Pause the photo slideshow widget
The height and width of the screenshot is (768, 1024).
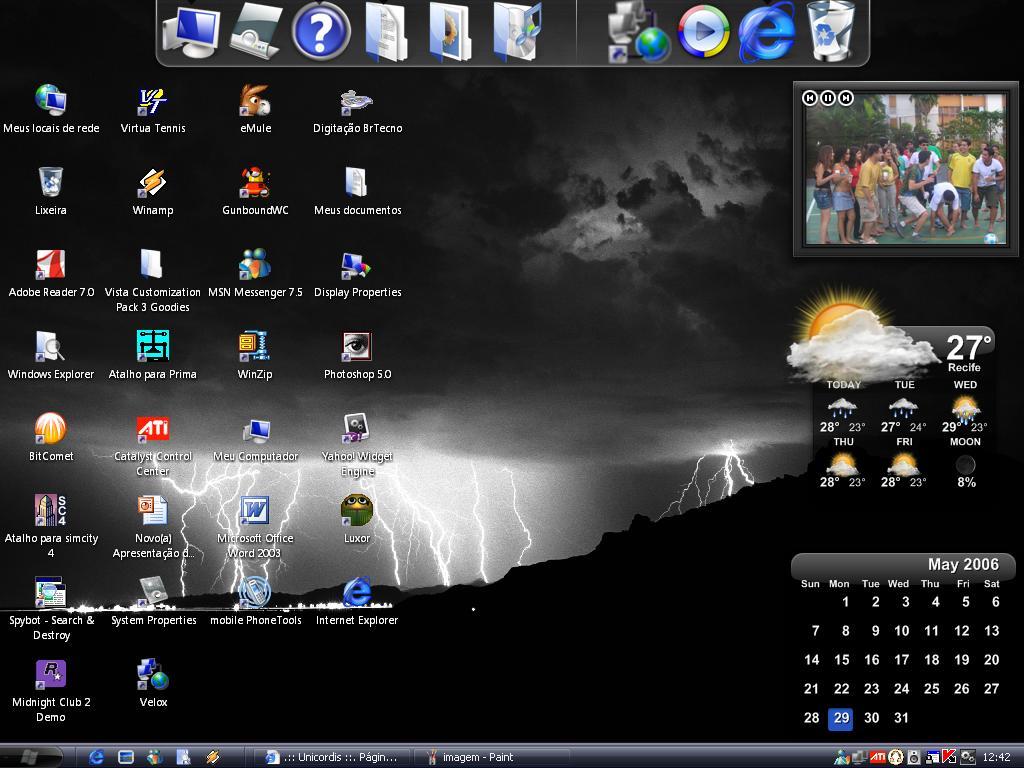[827, 98]
